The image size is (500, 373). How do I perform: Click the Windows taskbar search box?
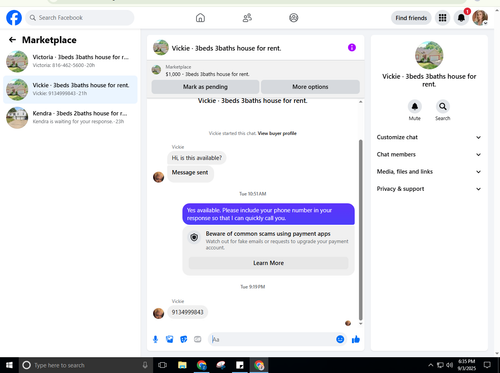click(85, 365)
